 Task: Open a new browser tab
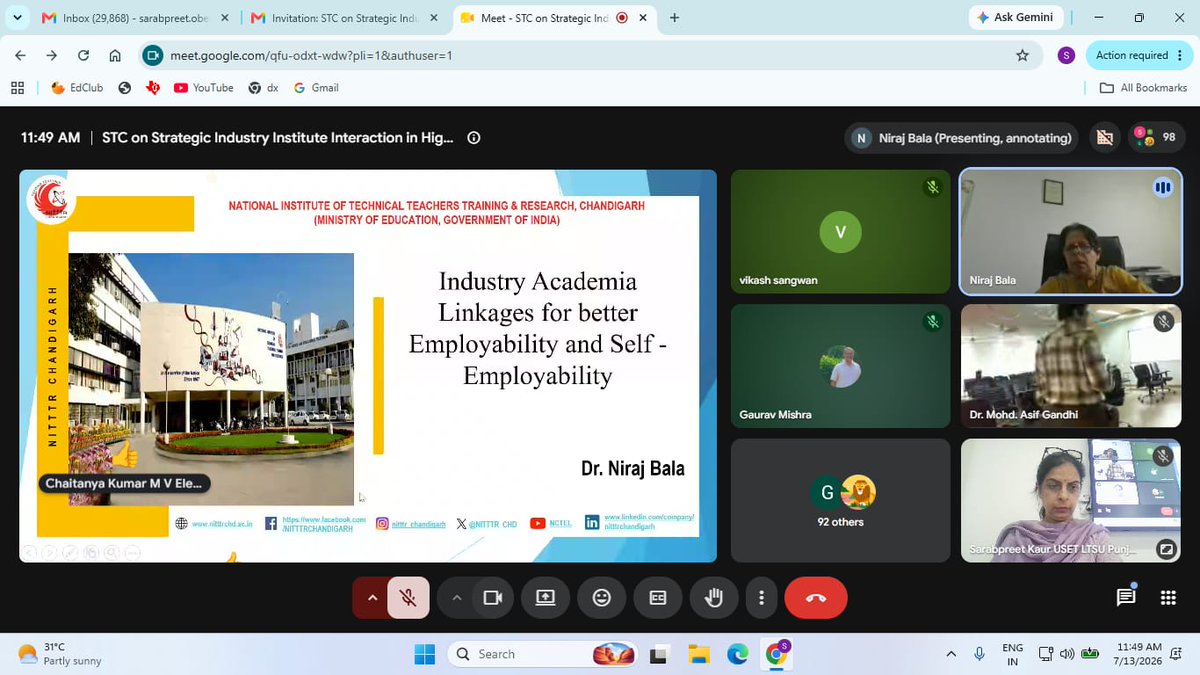point(675,18)
